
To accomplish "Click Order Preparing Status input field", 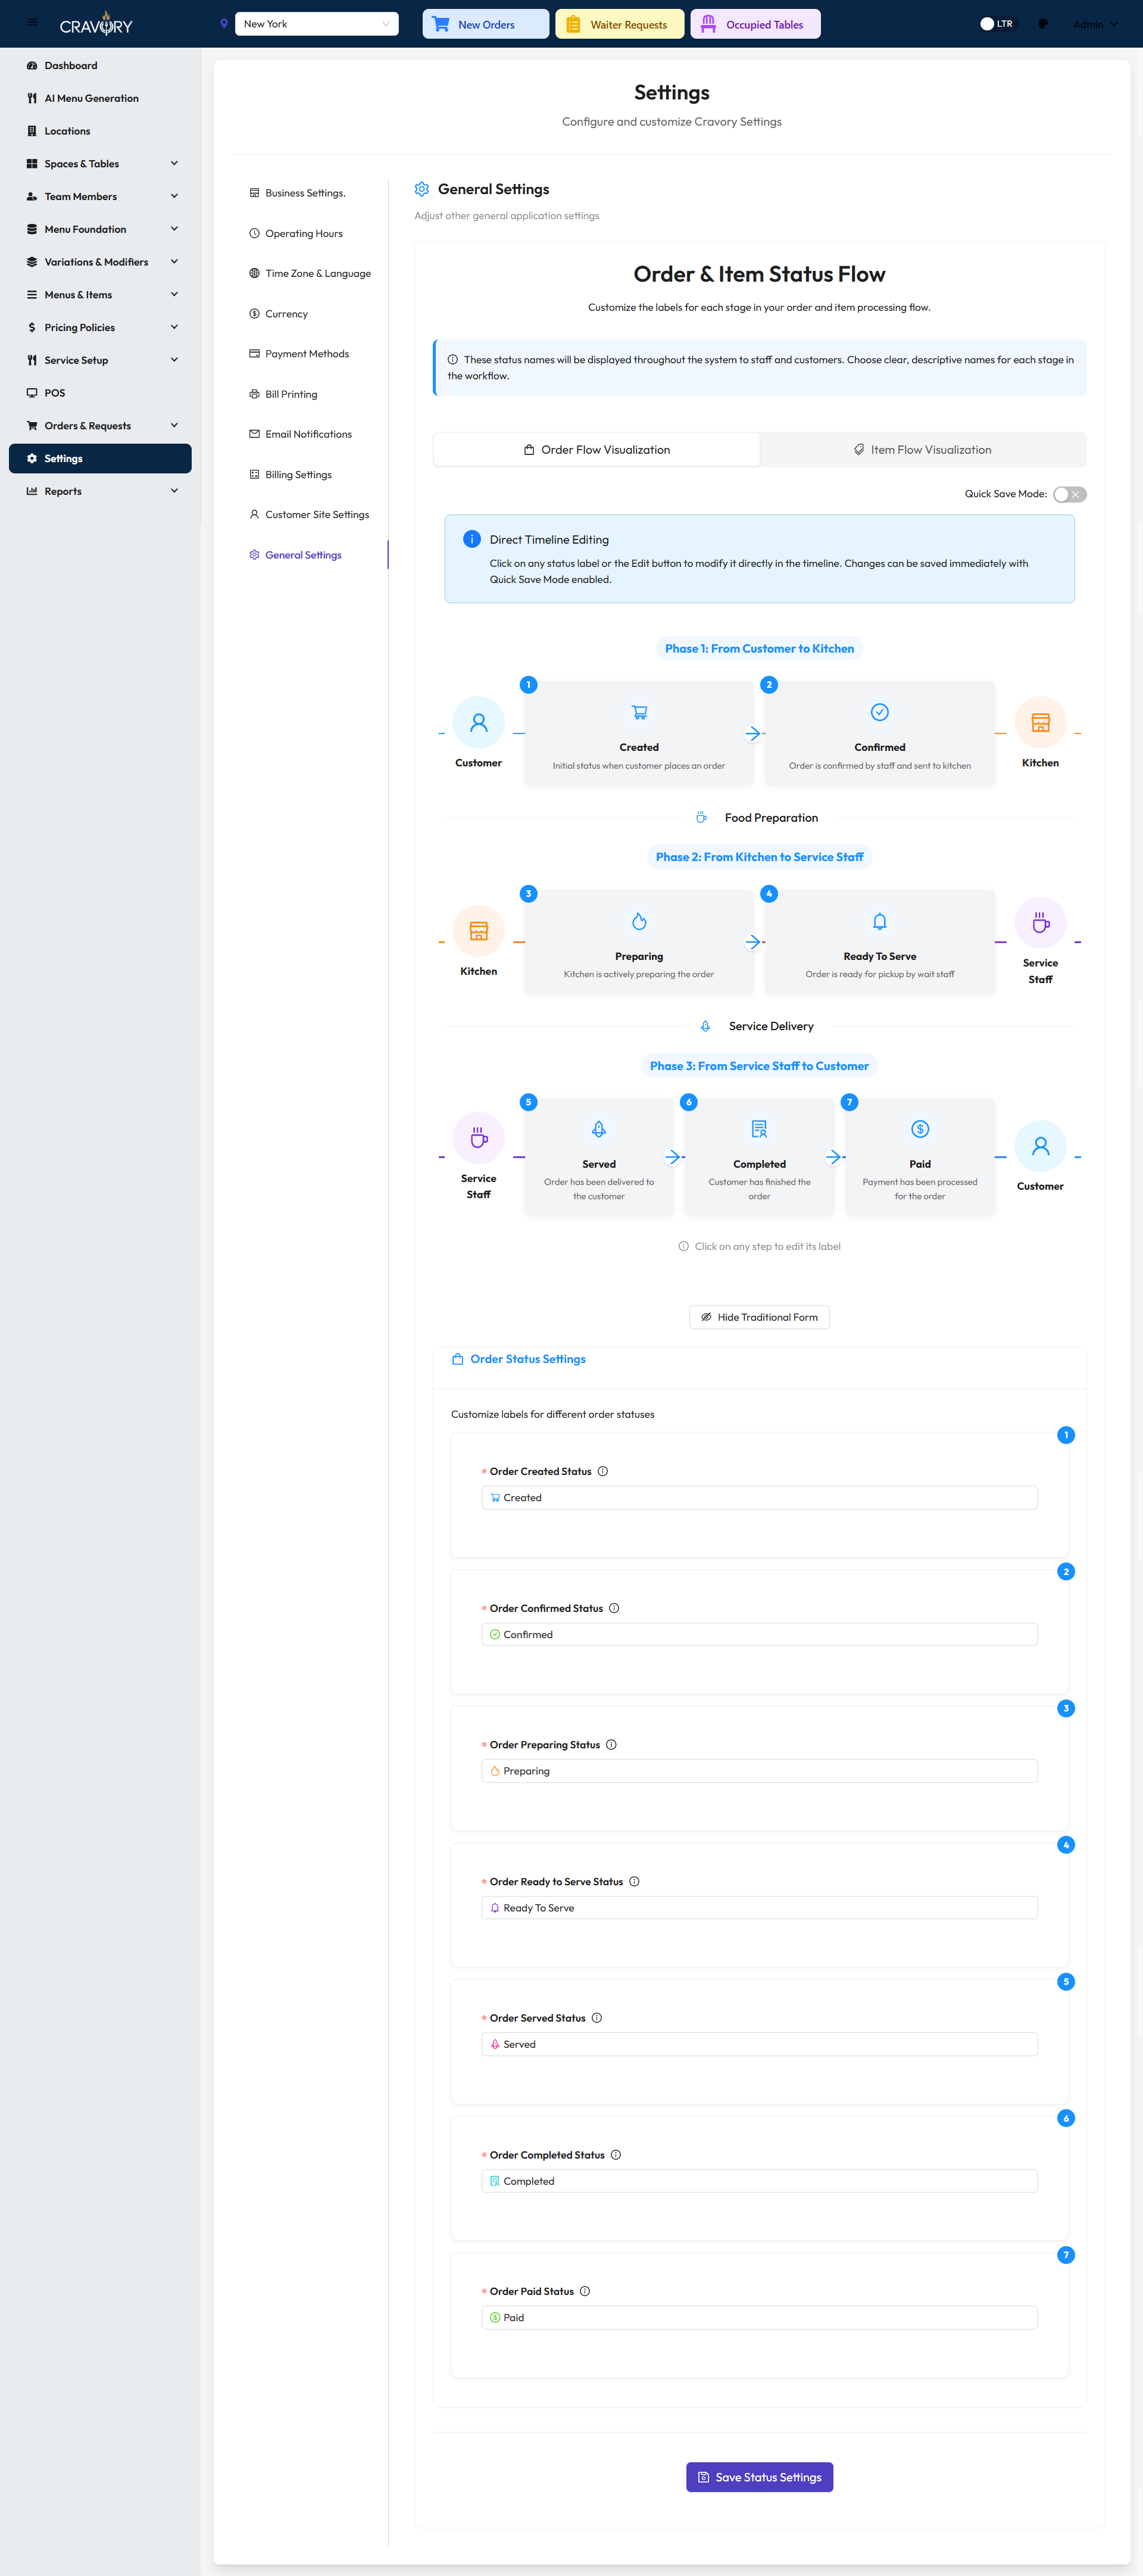I will coord(759,1771).
